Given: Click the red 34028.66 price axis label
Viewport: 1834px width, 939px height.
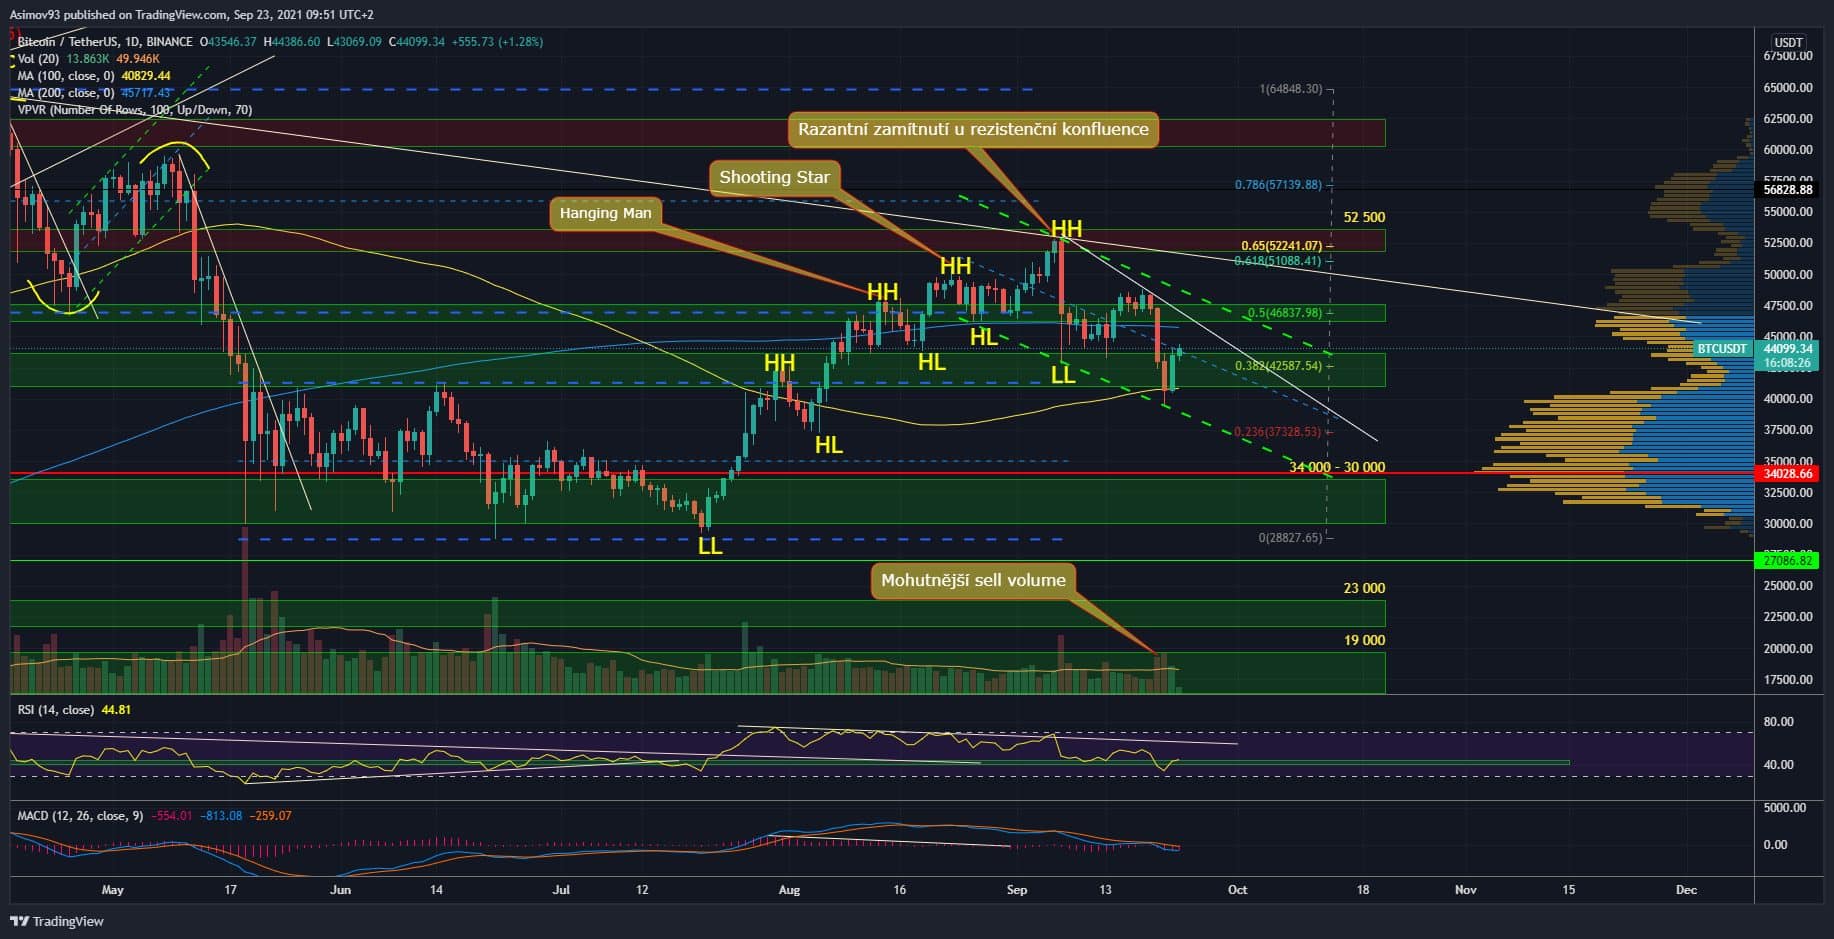Looking at the screenshot, I should coord(1789,474).
